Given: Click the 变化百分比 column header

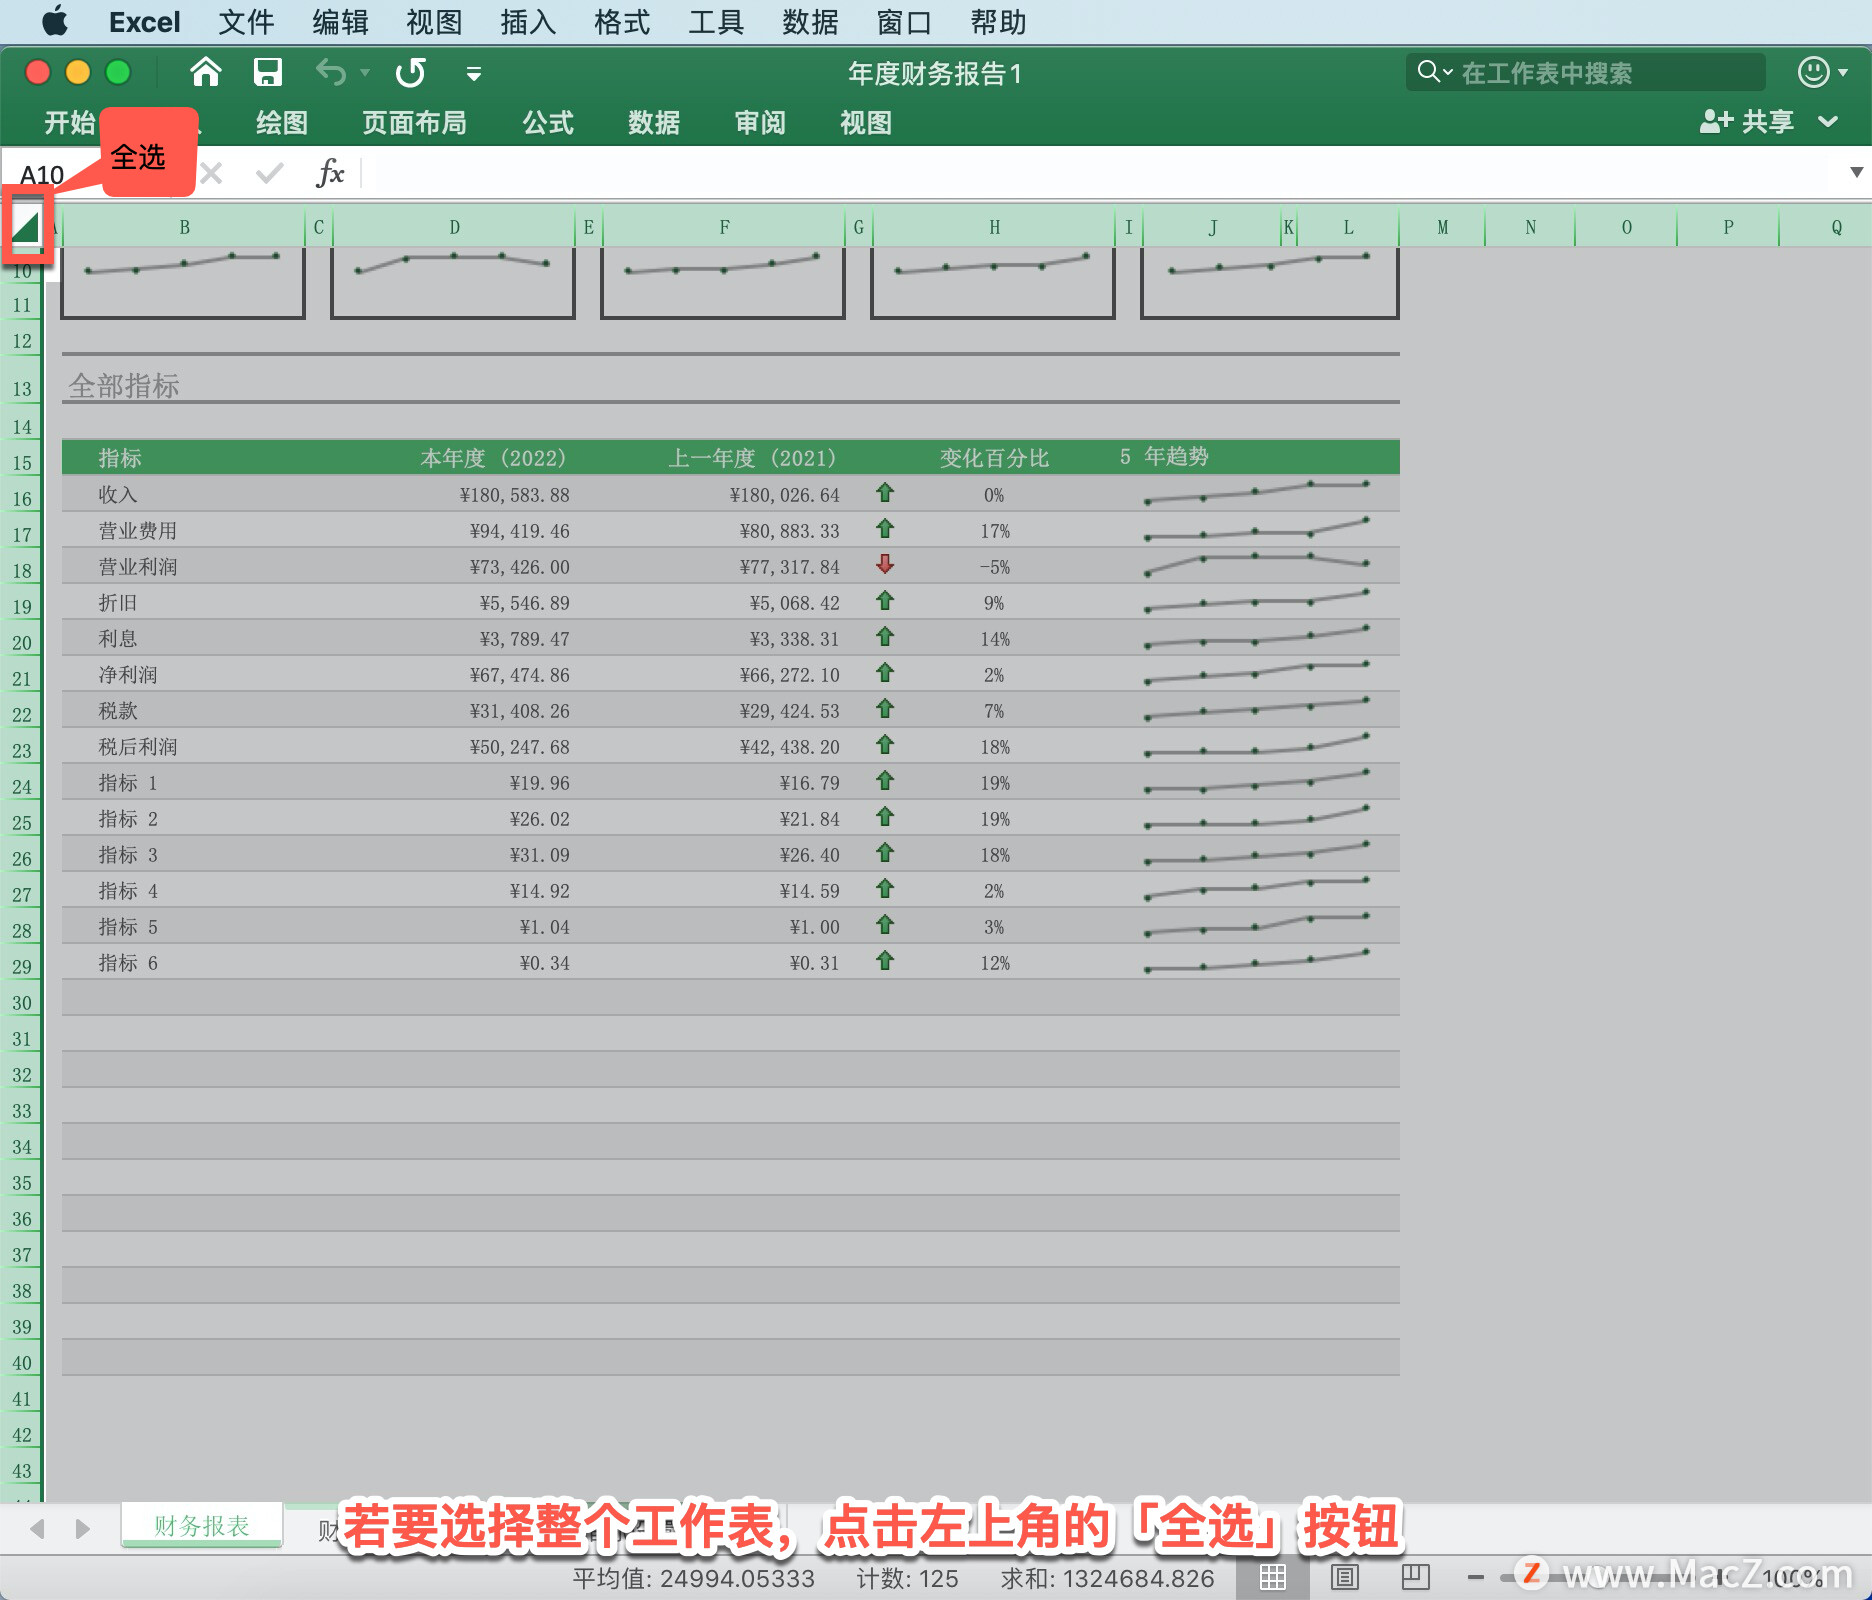Looking at the screenshot, I should pyautogui.click(x=994, y=458).
